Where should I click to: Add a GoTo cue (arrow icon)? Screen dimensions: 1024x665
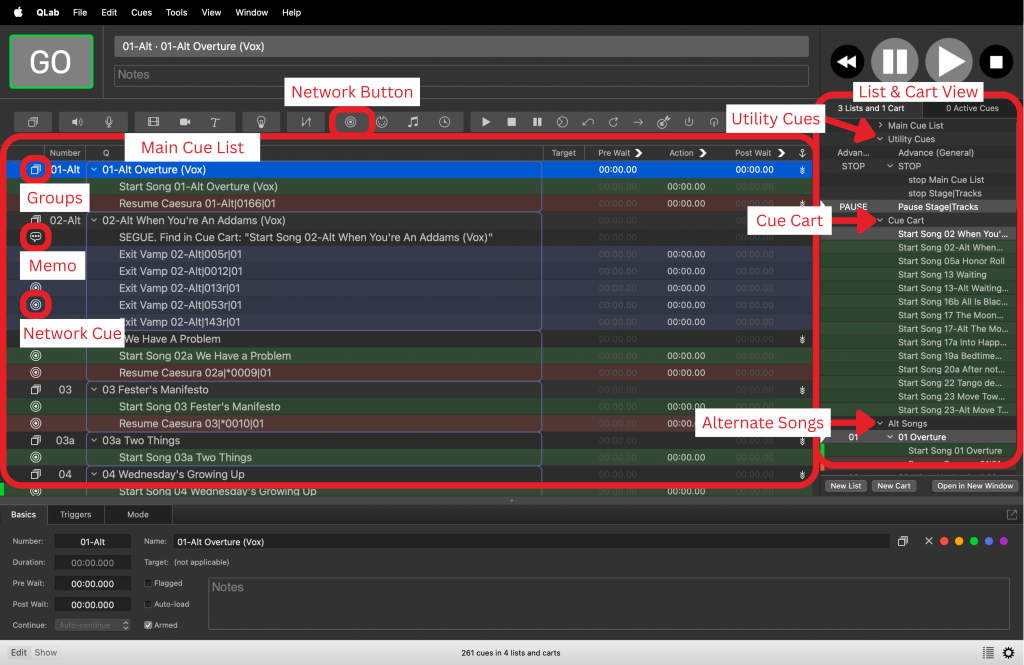click(638, 122)
